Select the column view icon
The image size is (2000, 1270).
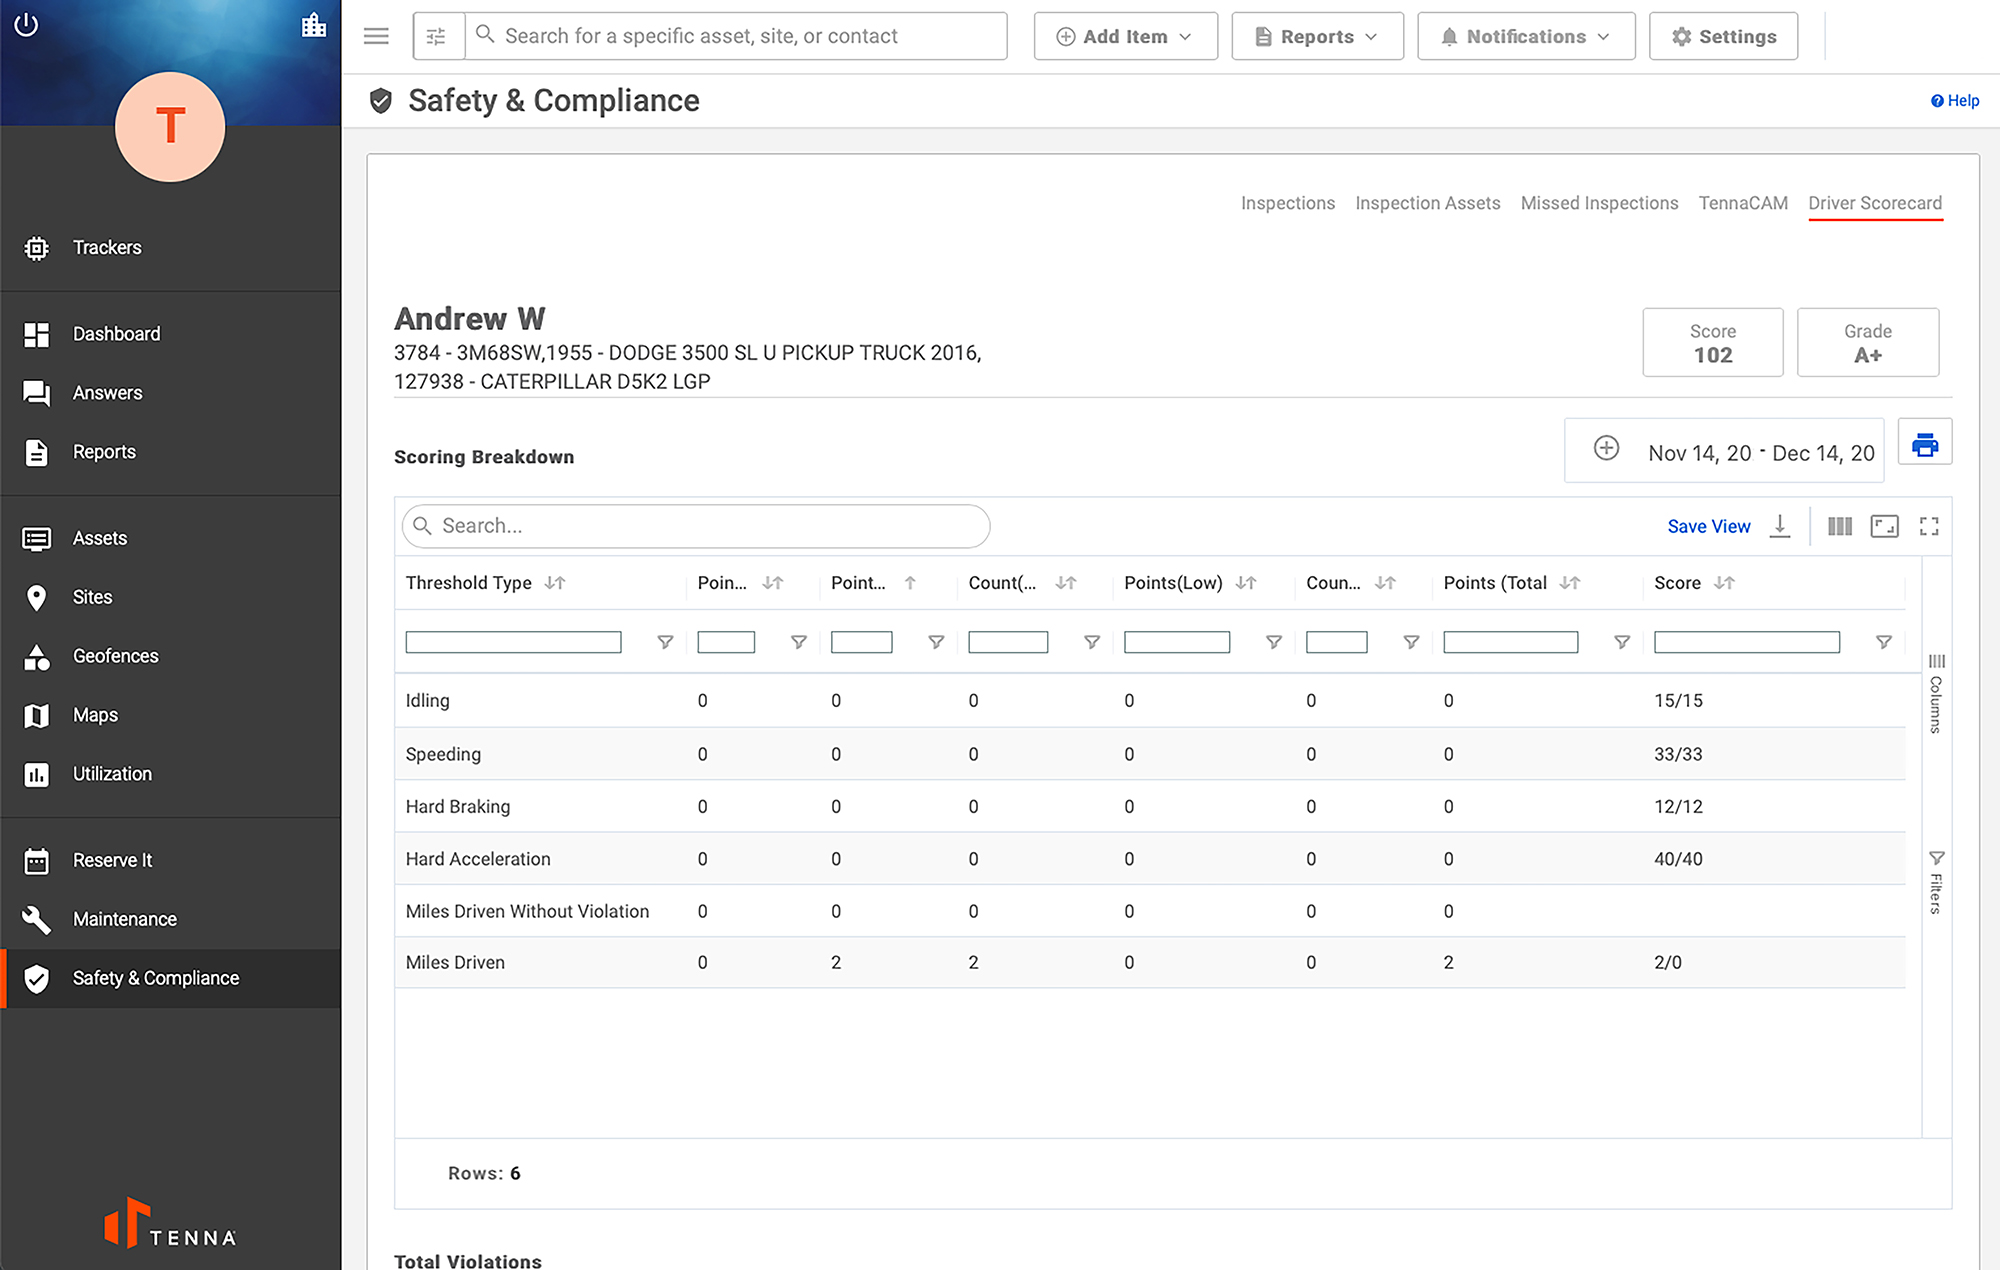[x=1840, y=526]
